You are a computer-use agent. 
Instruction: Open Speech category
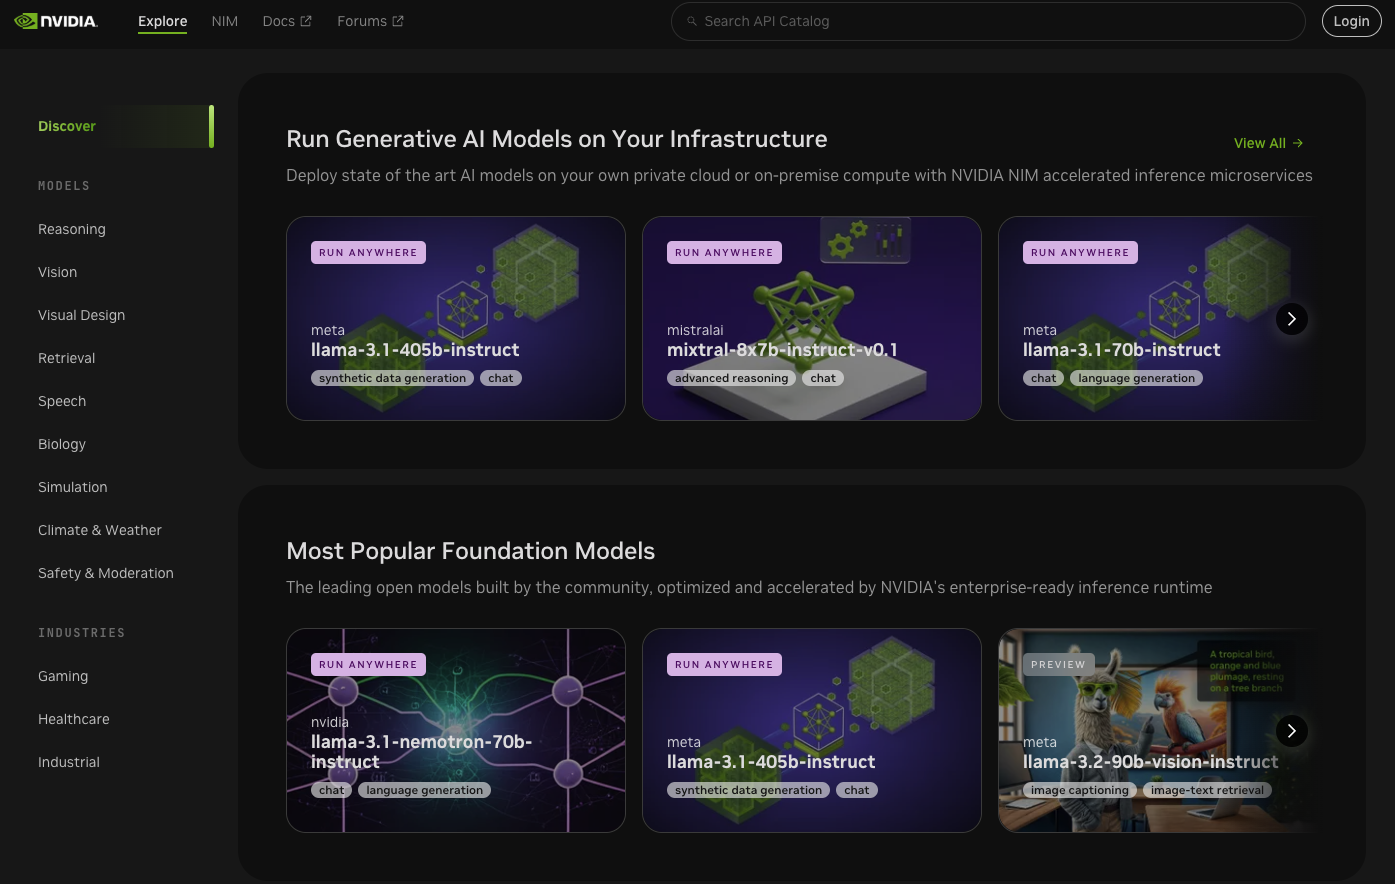[62, 401]
